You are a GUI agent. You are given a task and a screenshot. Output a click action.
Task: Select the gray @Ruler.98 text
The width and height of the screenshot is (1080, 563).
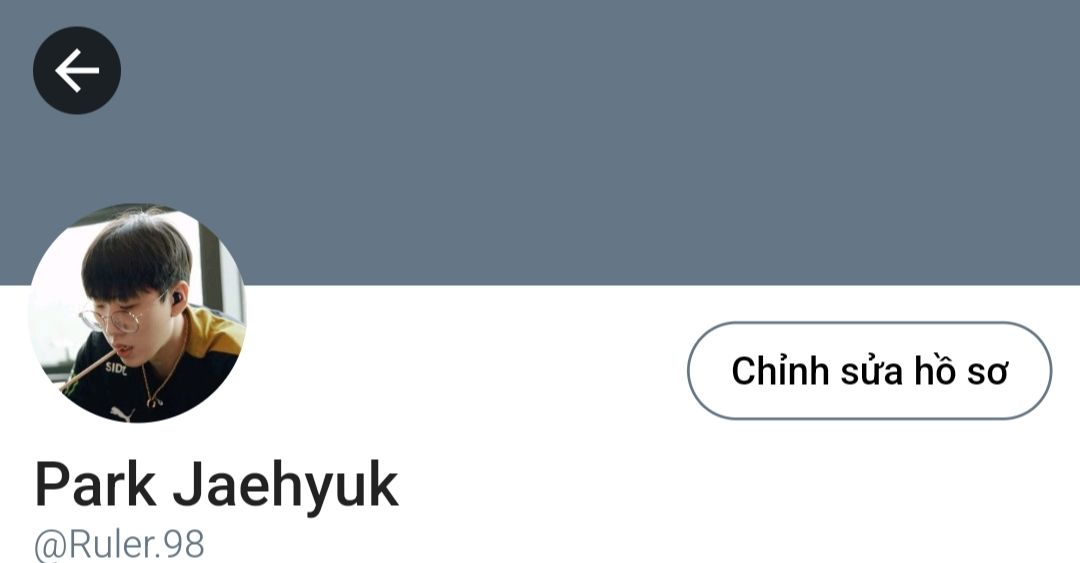[119, 545]
